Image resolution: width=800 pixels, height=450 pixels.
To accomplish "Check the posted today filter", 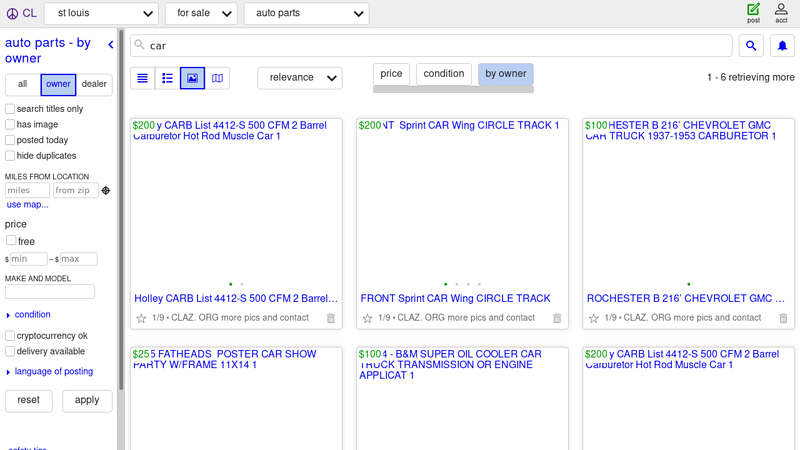I will [10, 140].
